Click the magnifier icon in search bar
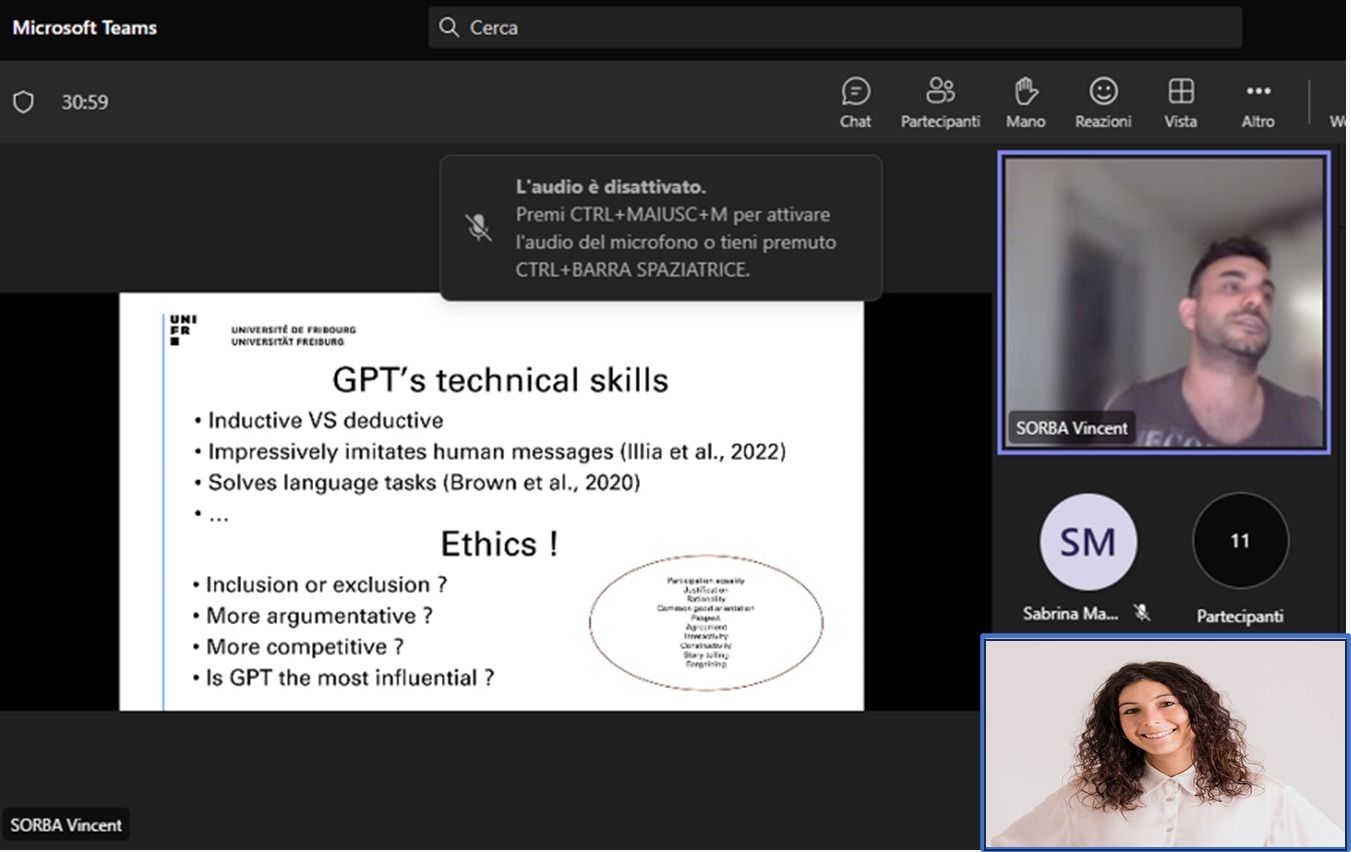The width and height of the screenshot is (1351, 852). tap(449, 27)
